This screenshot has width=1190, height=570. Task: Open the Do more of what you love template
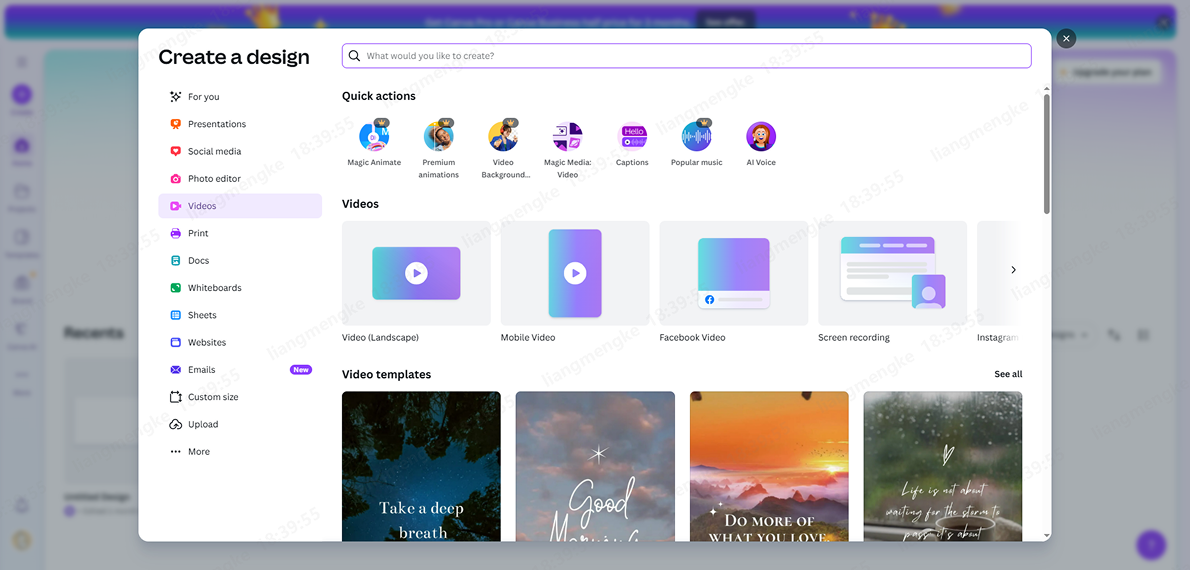[x=769, y=466]
